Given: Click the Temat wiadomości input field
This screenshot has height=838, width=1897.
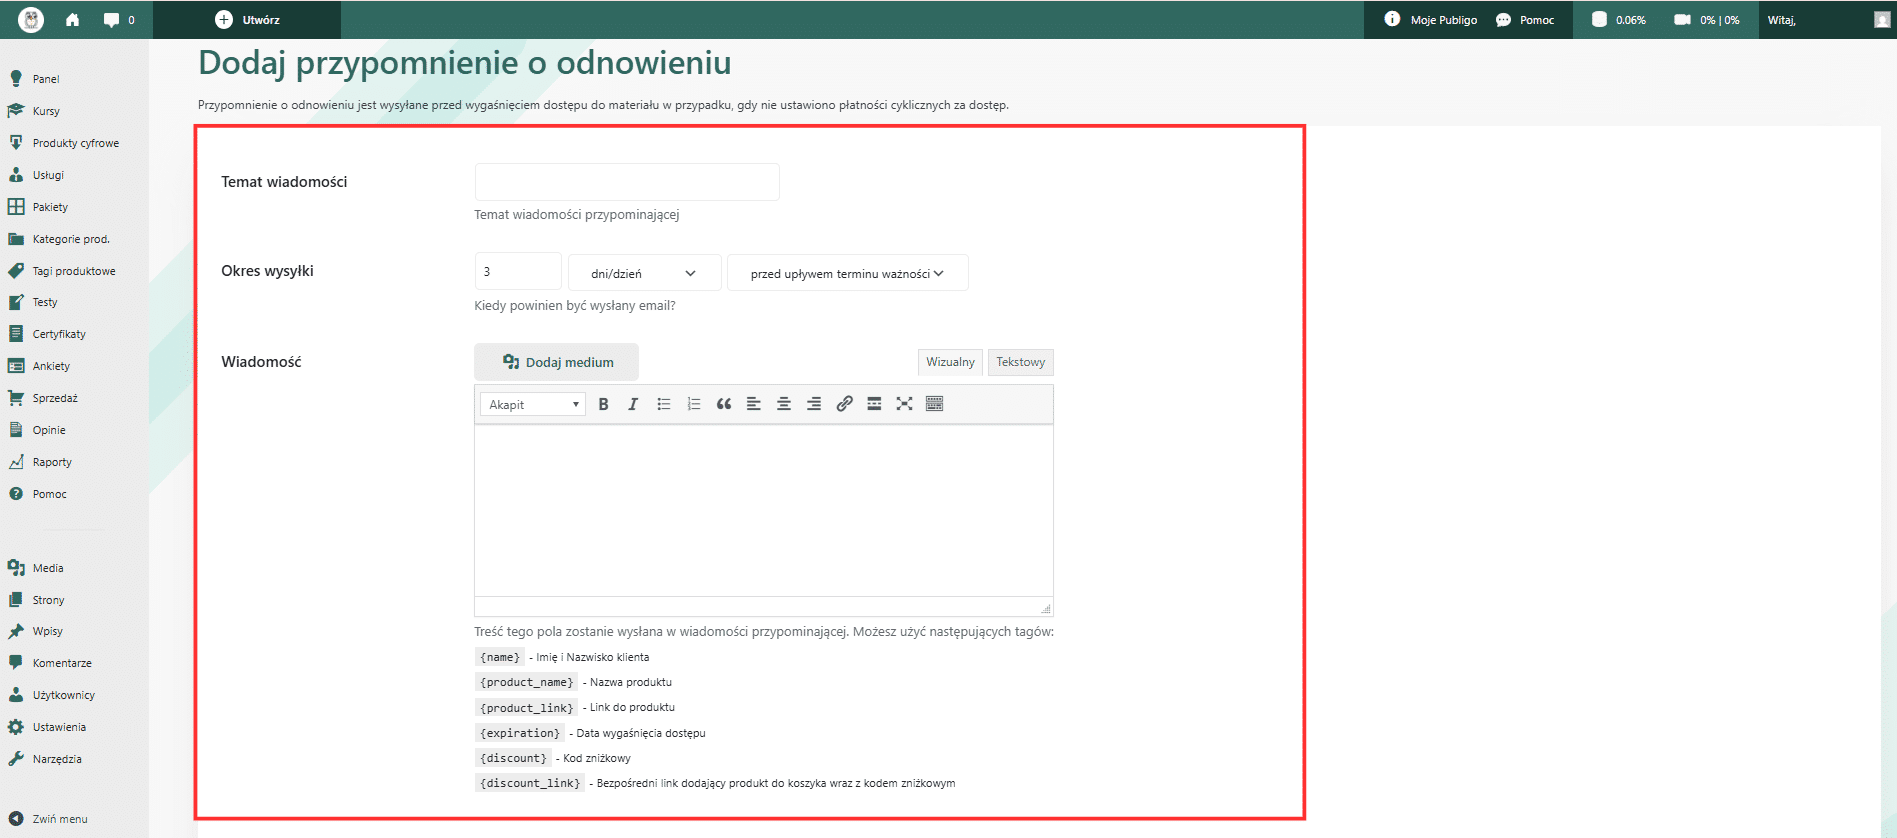Looking at the screenshot, I should 627,182.
